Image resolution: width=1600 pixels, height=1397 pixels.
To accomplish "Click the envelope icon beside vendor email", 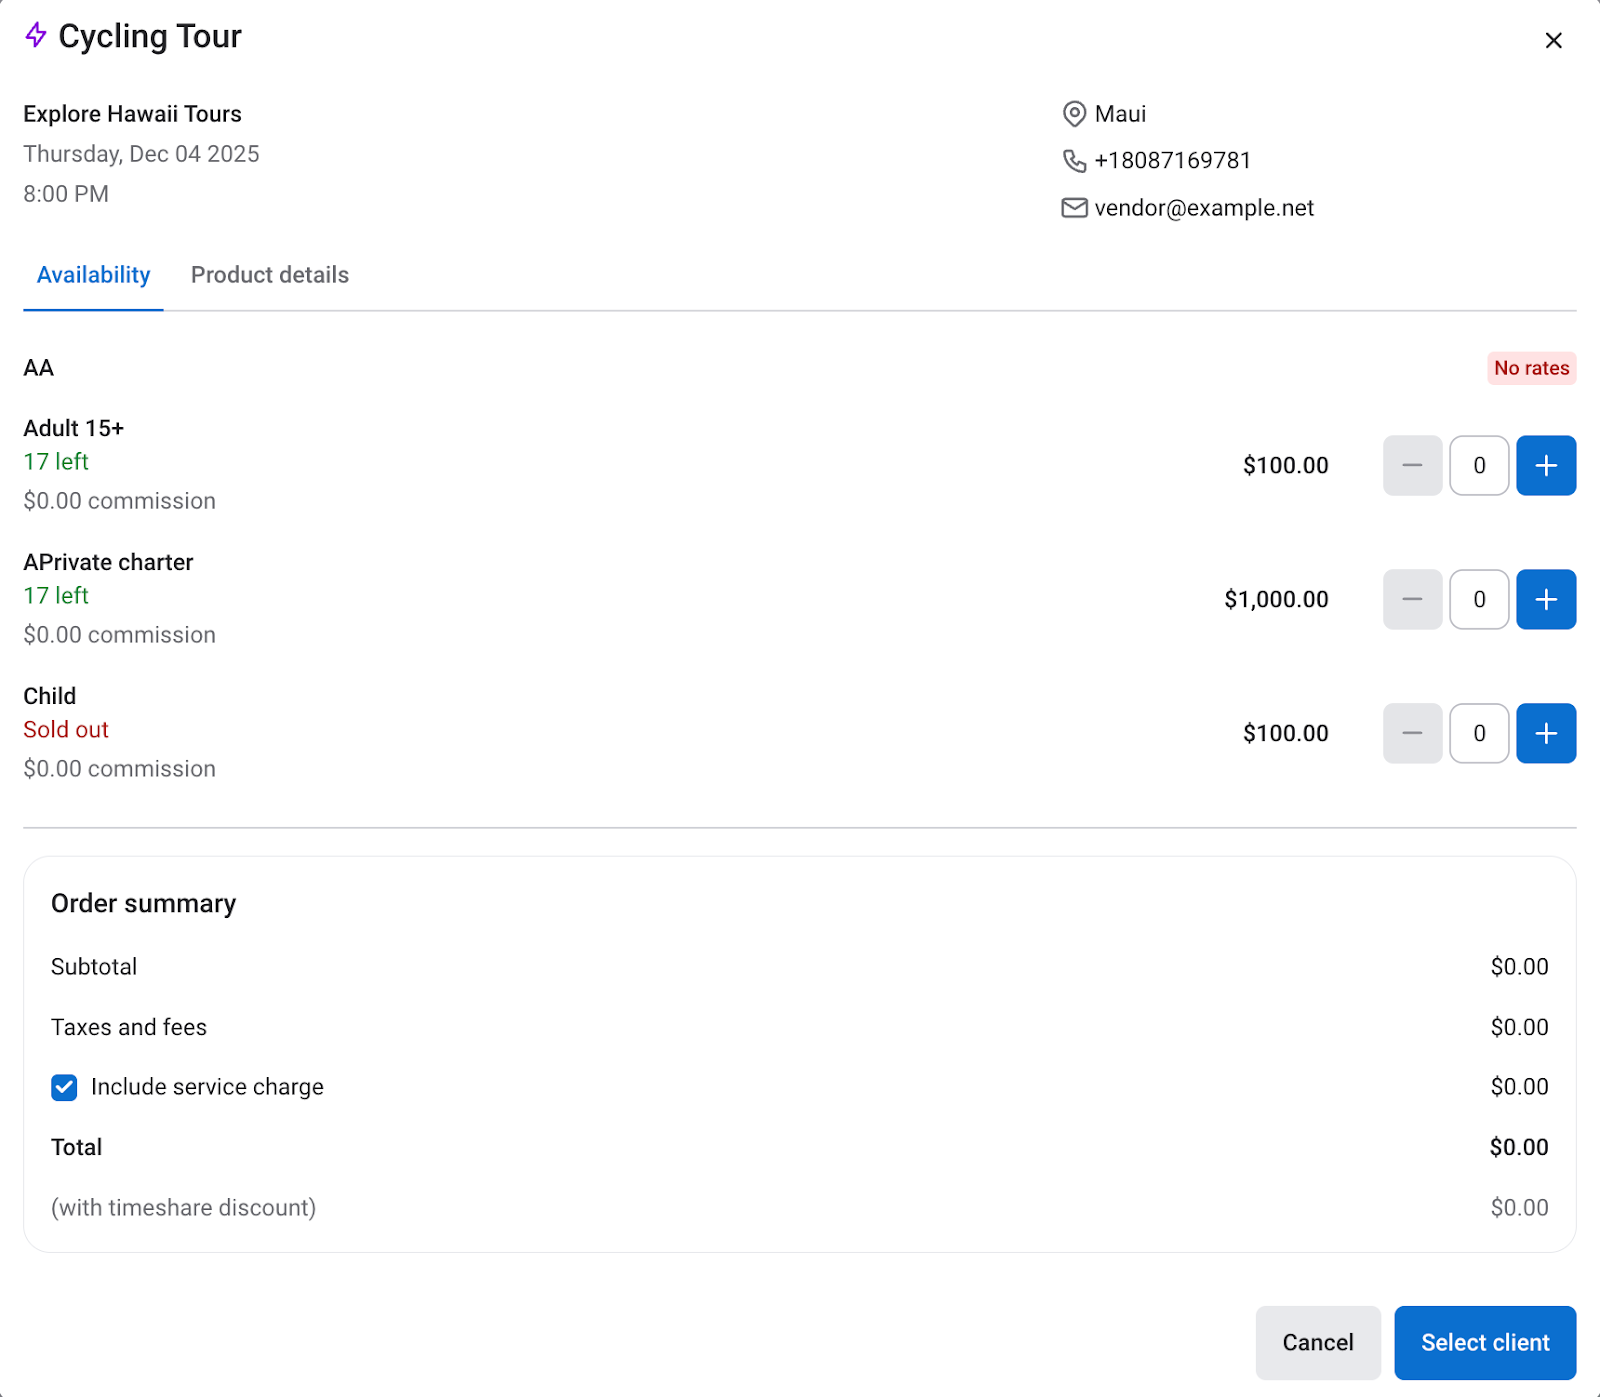I will pyautogui.click(x=1074, y=208).
